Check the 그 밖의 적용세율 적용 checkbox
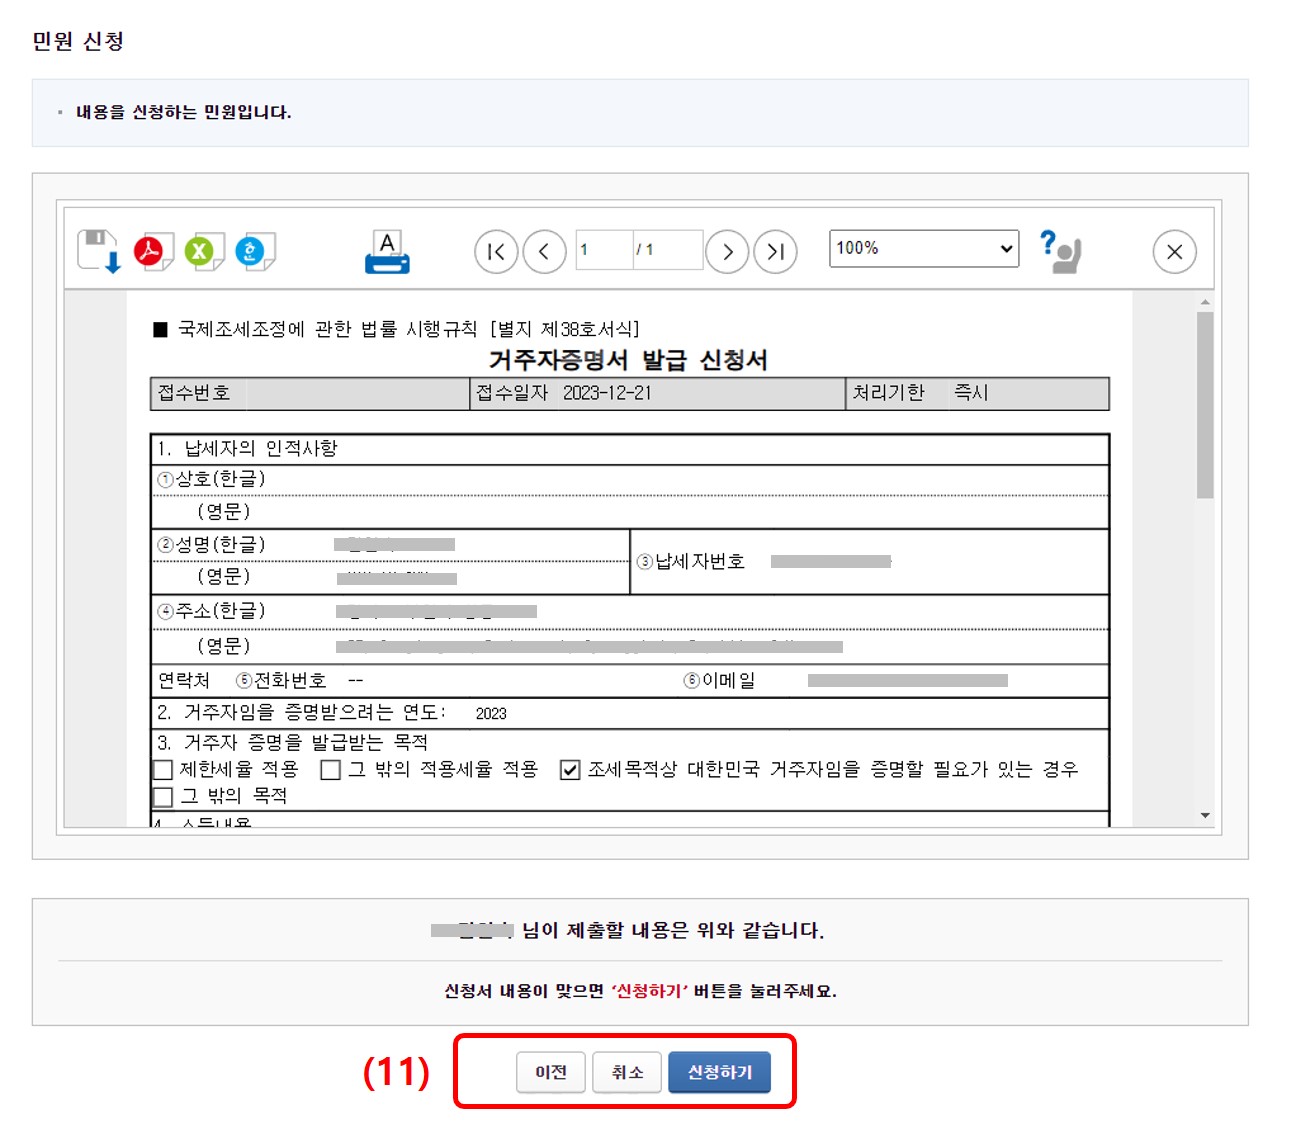Screen dimensions: 1296x1125 [x=330, y=770]
